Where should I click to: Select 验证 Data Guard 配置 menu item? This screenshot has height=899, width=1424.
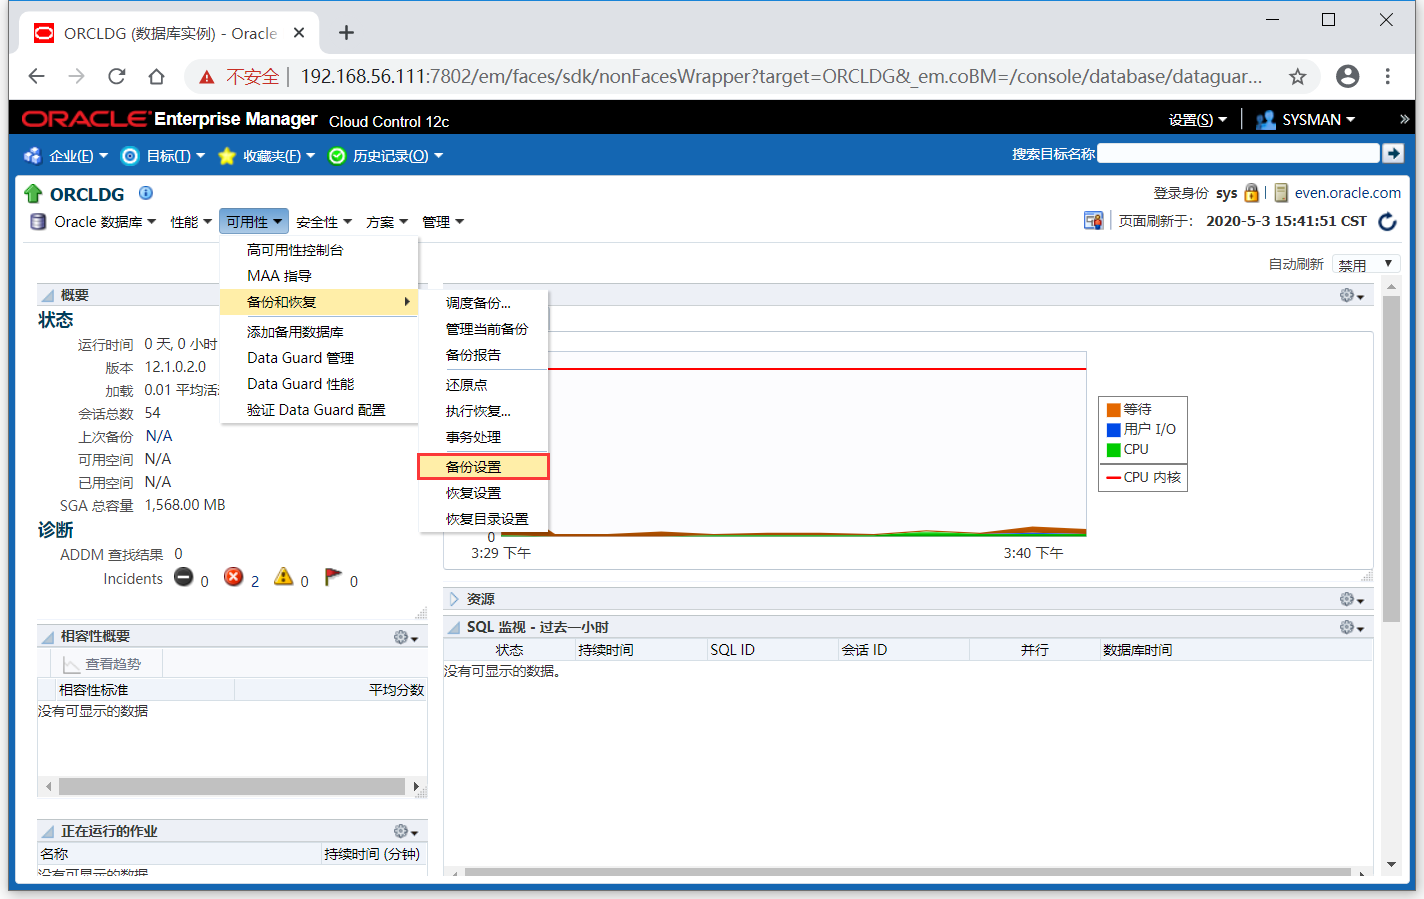[319, 410]
